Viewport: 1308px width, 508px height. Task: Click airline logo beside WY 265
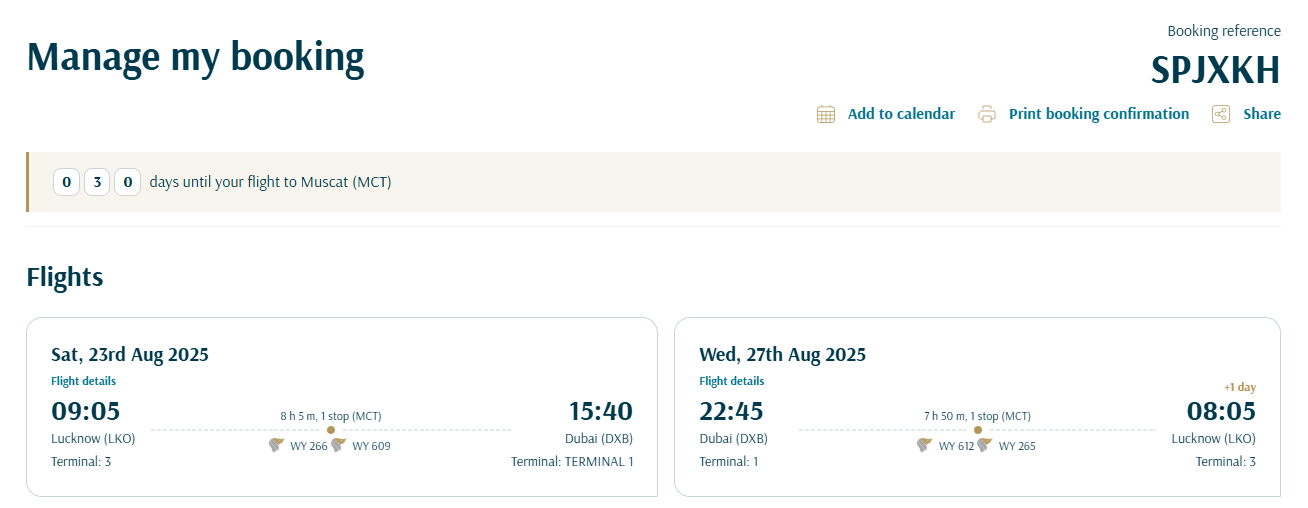pos(985,445)
